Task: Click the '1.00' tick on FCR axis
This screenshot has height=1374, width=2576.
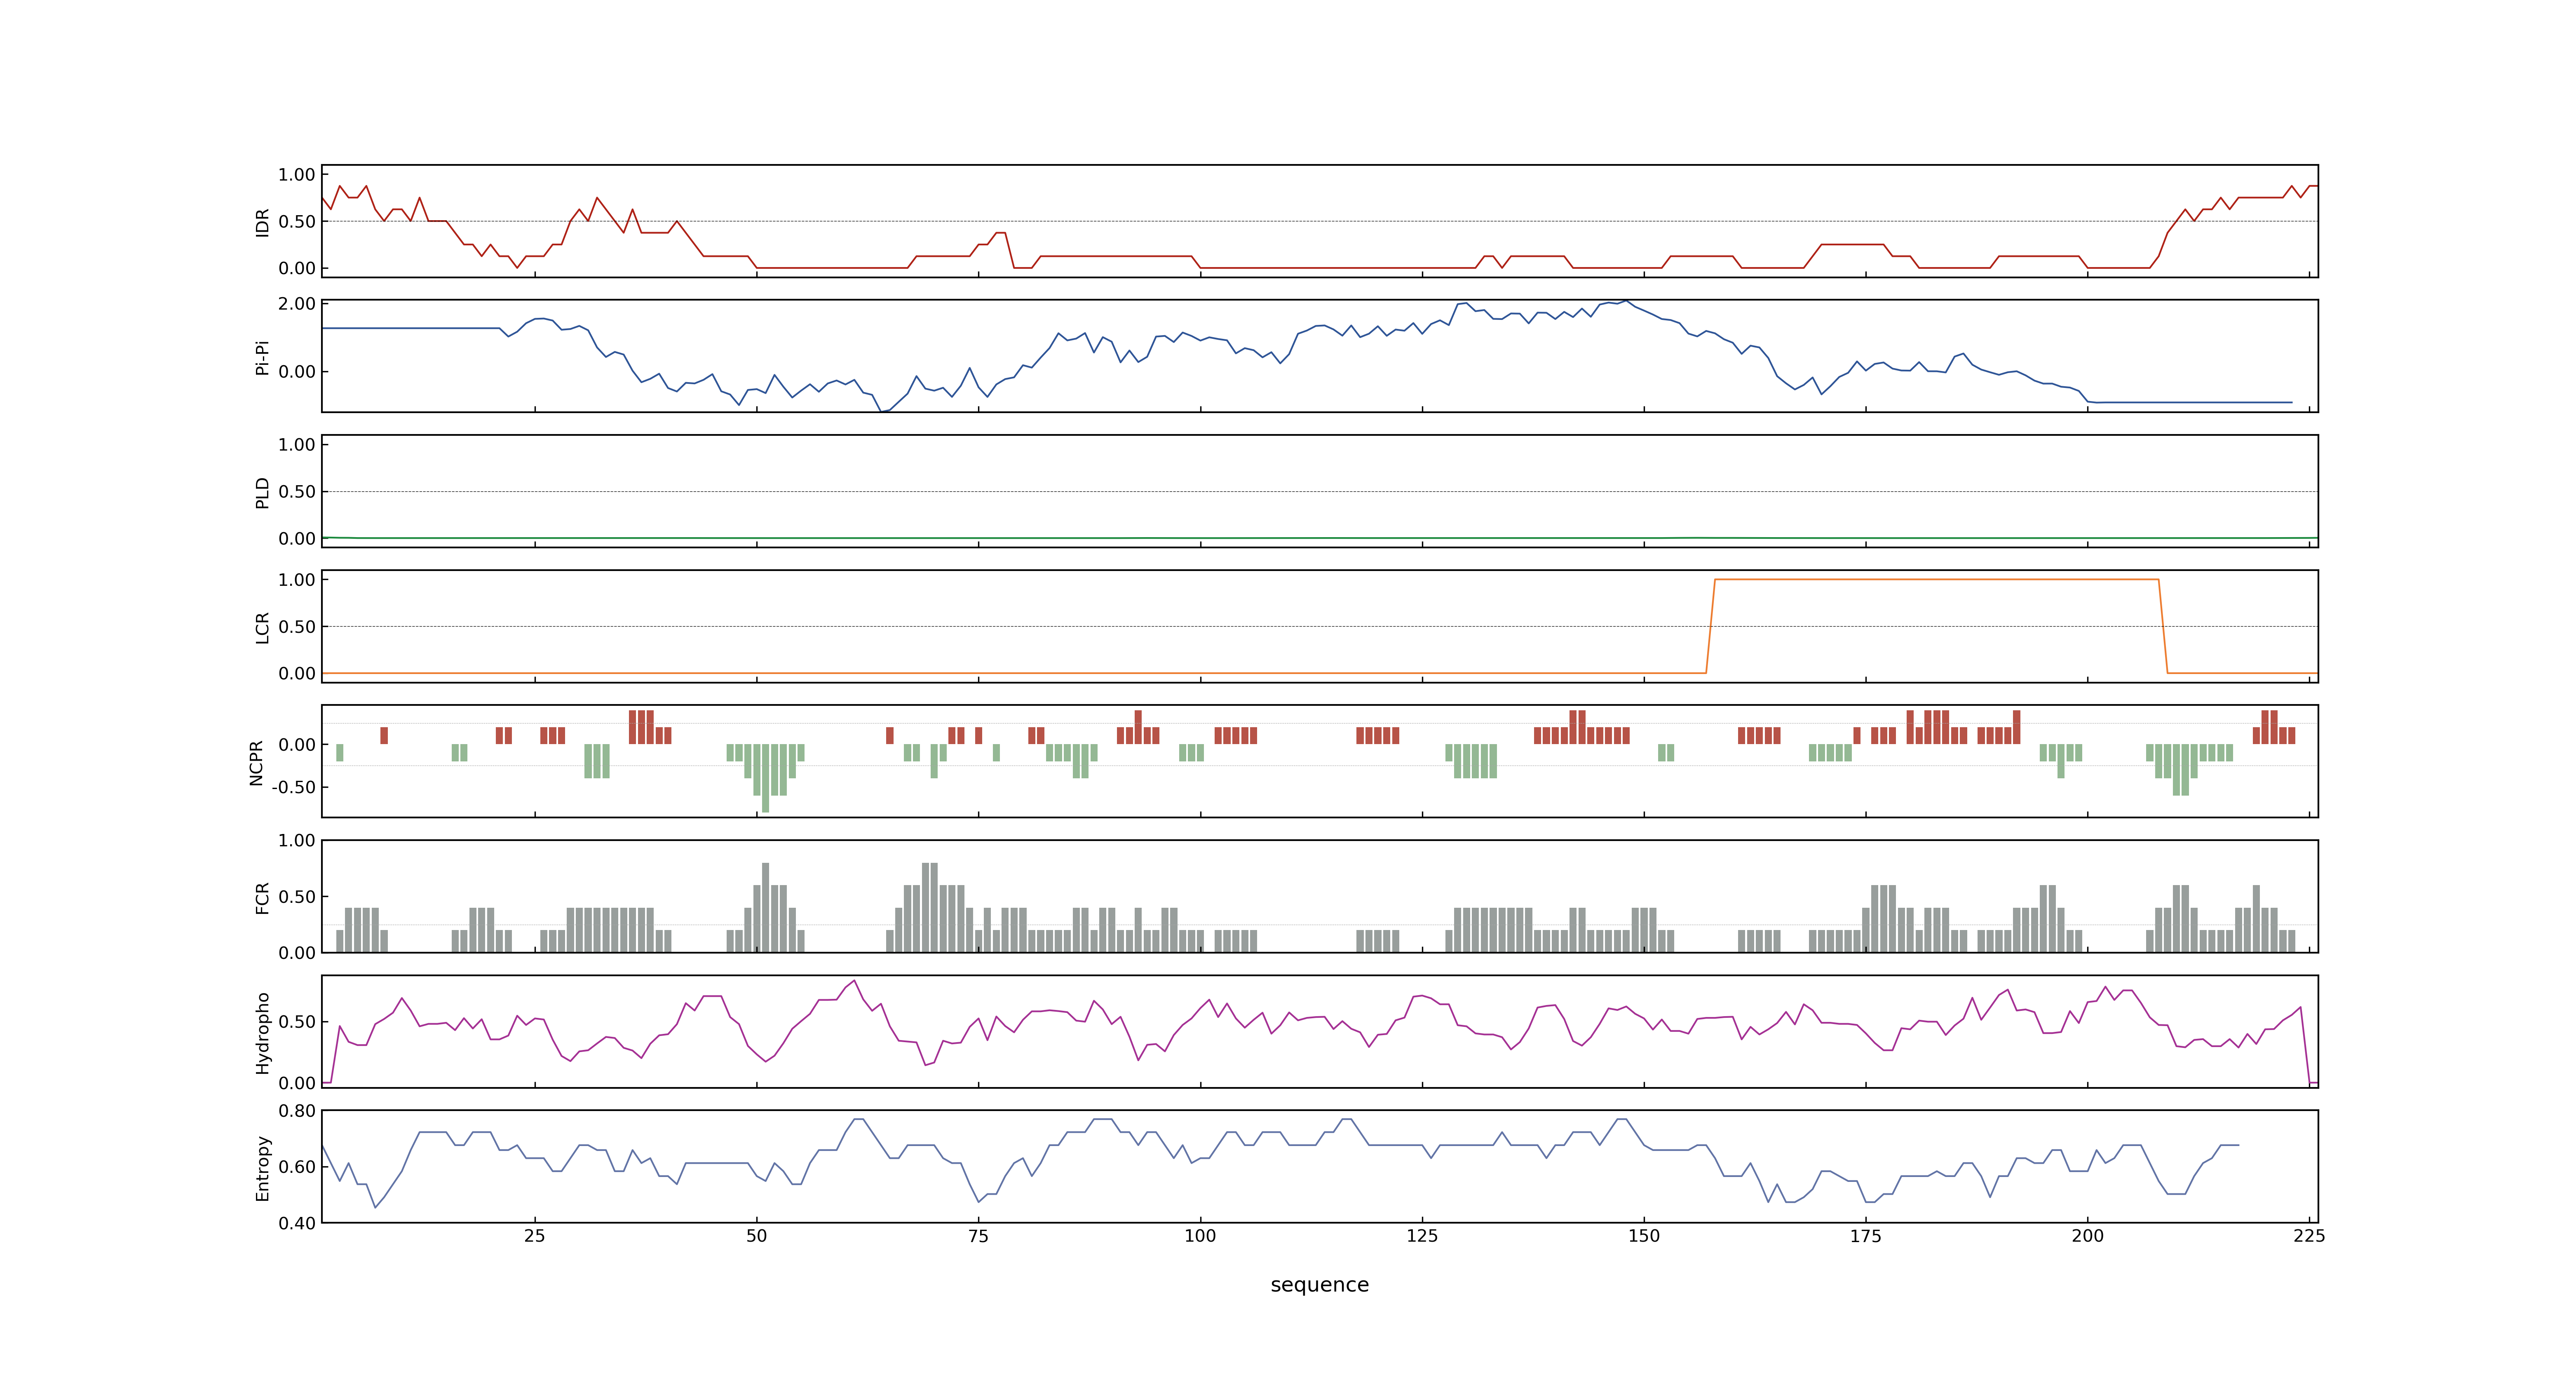Action: (x=297, y=840)
